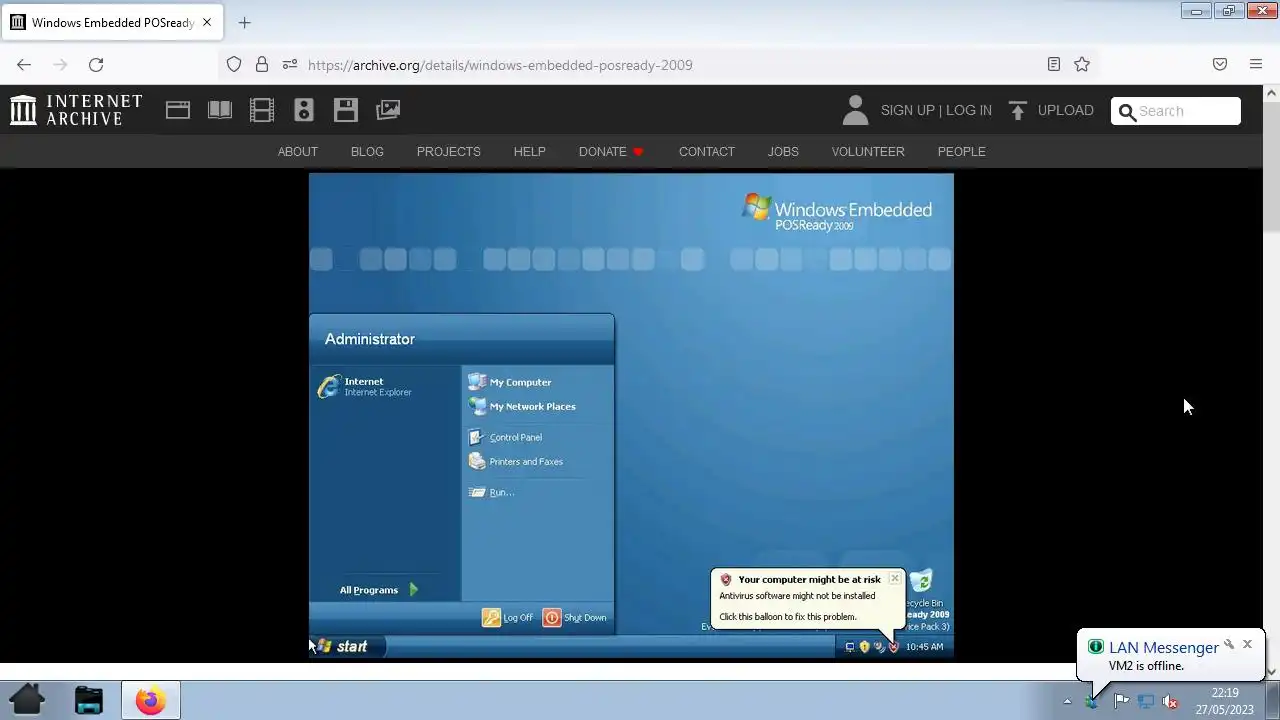
Task: Click the POSReady 2009 screenshot image
Action: (x=631, y=416)
